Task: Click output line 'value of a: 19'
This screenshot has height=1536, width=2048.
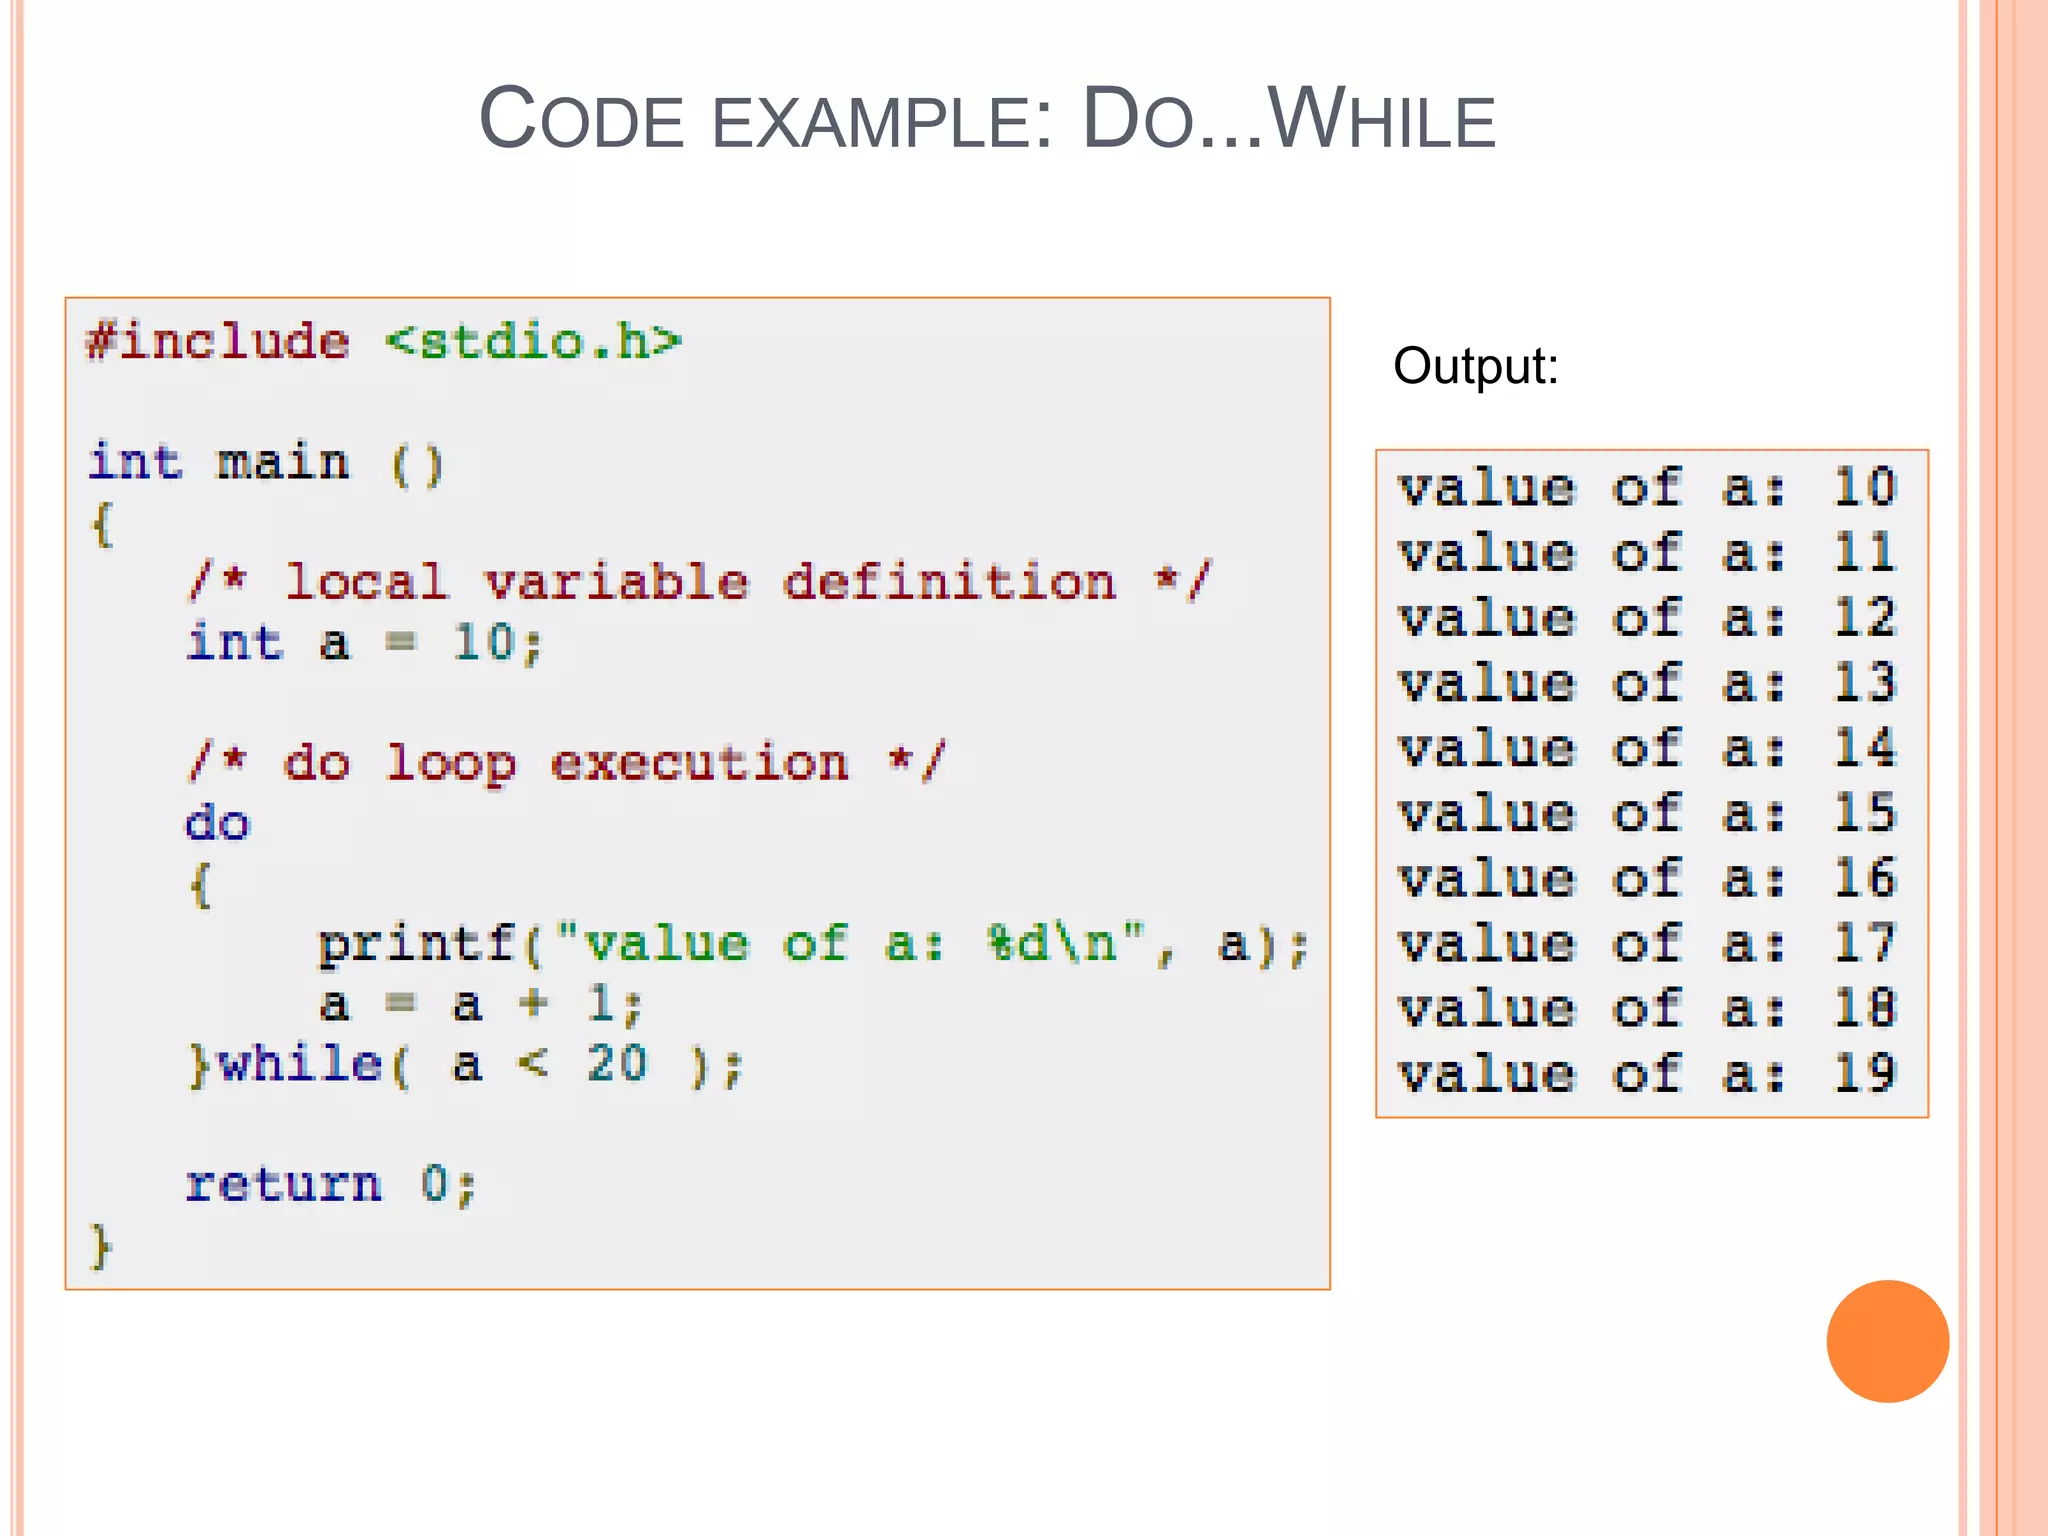Action: point(1647,1074)
